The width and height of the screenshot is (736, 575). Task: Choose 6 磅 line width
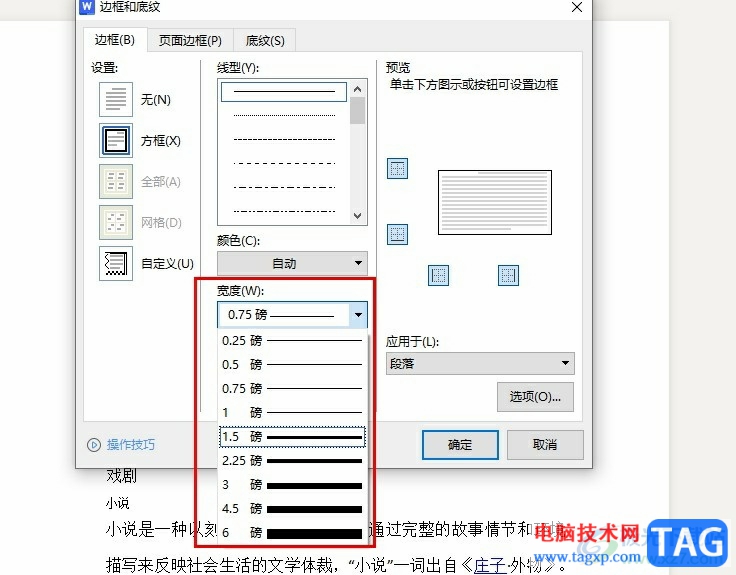(292, 533)
